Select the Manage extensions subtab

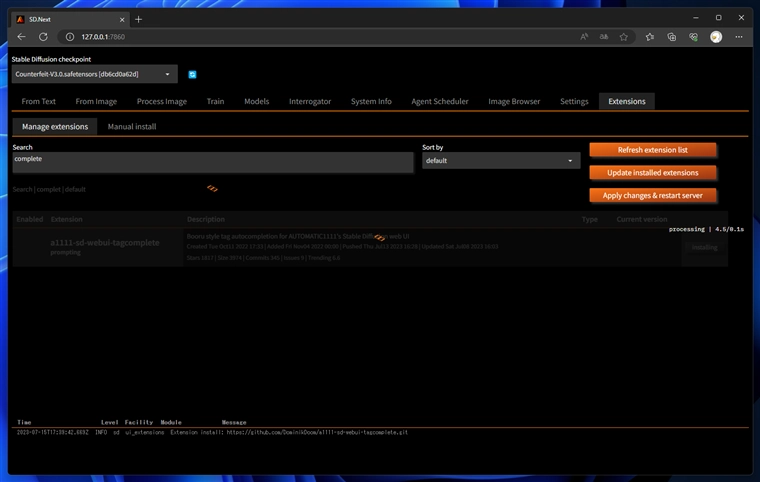[x=55, y=127]
